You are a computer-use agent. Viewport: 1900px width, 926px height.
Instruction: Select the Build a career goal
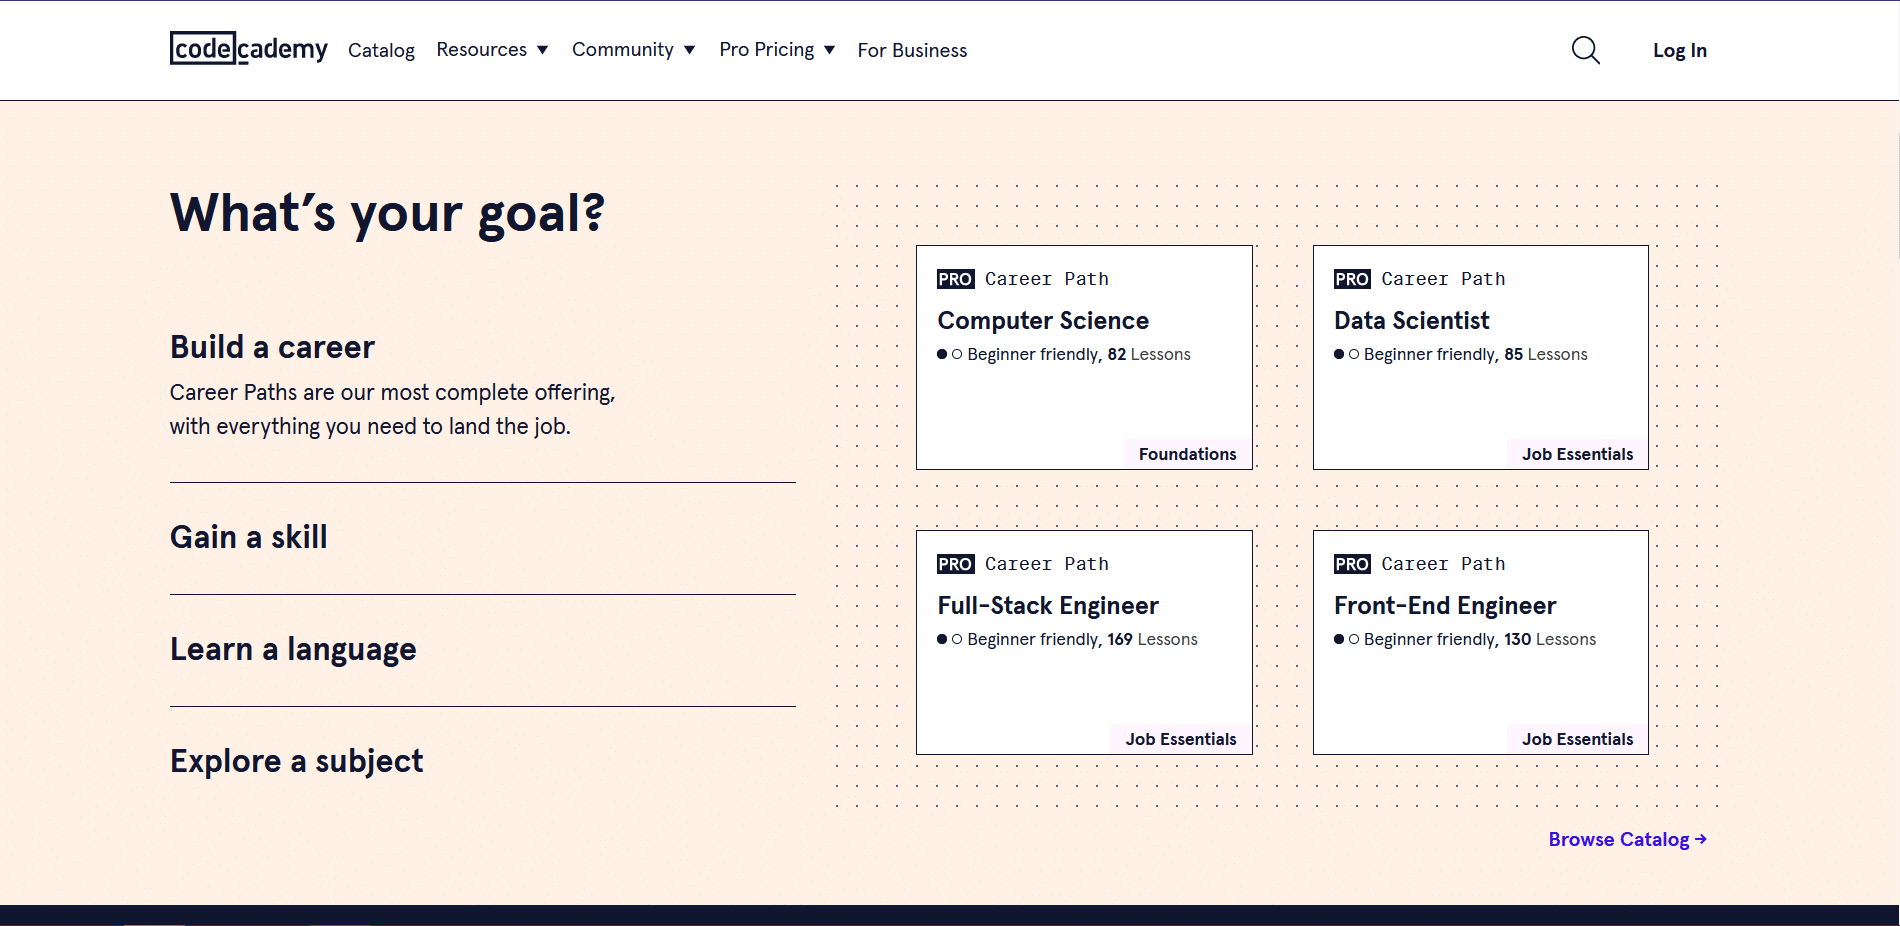272,347
